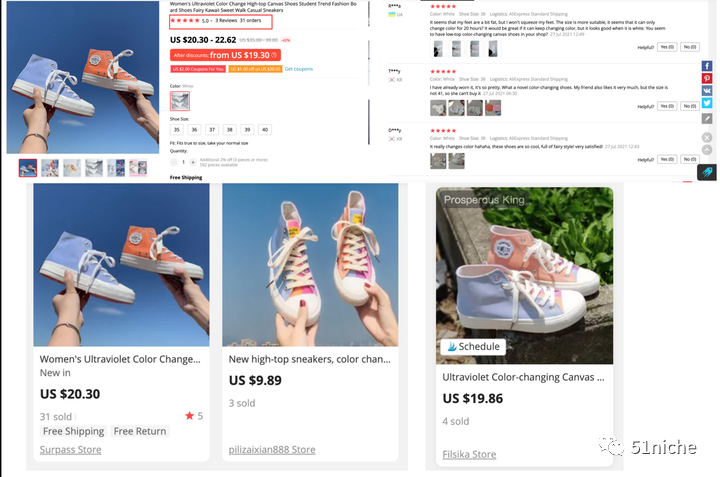
Task: Select the first product gallery thumbnail
Action: (x=28, y=168)
